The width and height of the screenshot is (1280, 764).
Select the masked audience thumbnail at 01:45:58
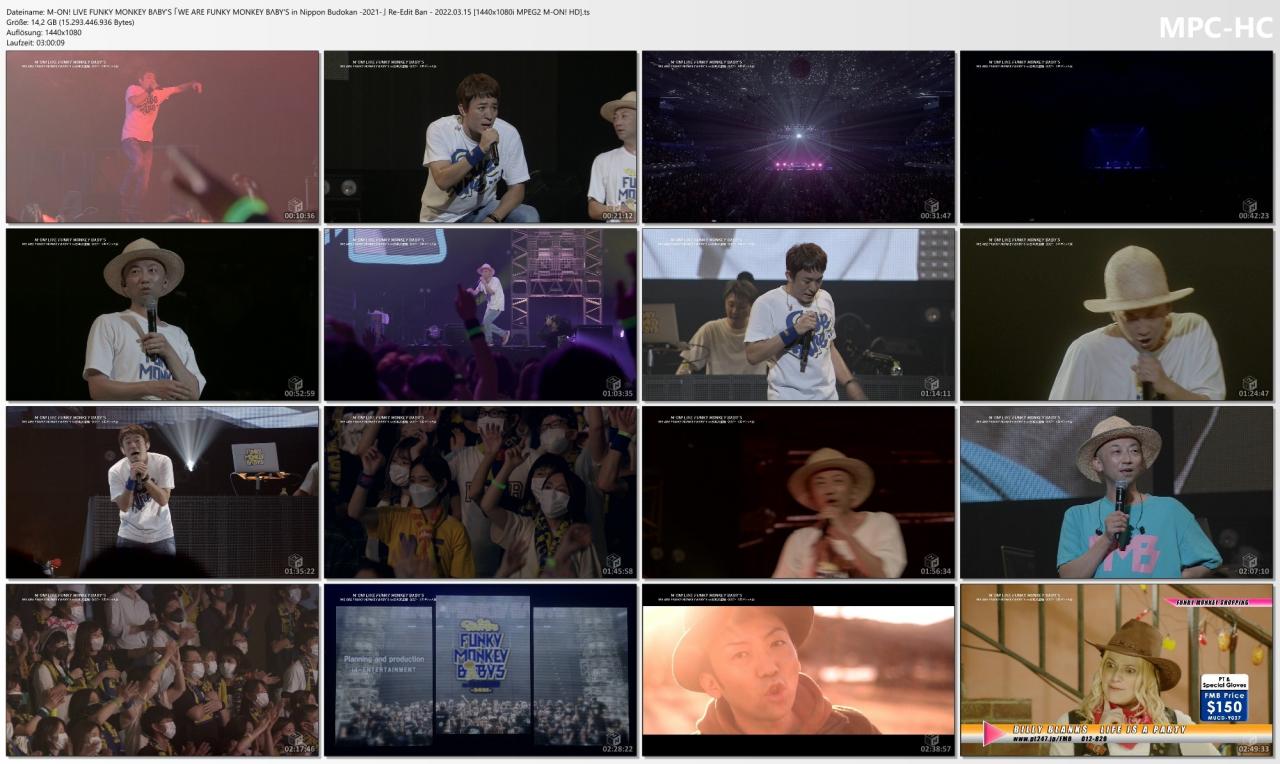tap(480, 492)
